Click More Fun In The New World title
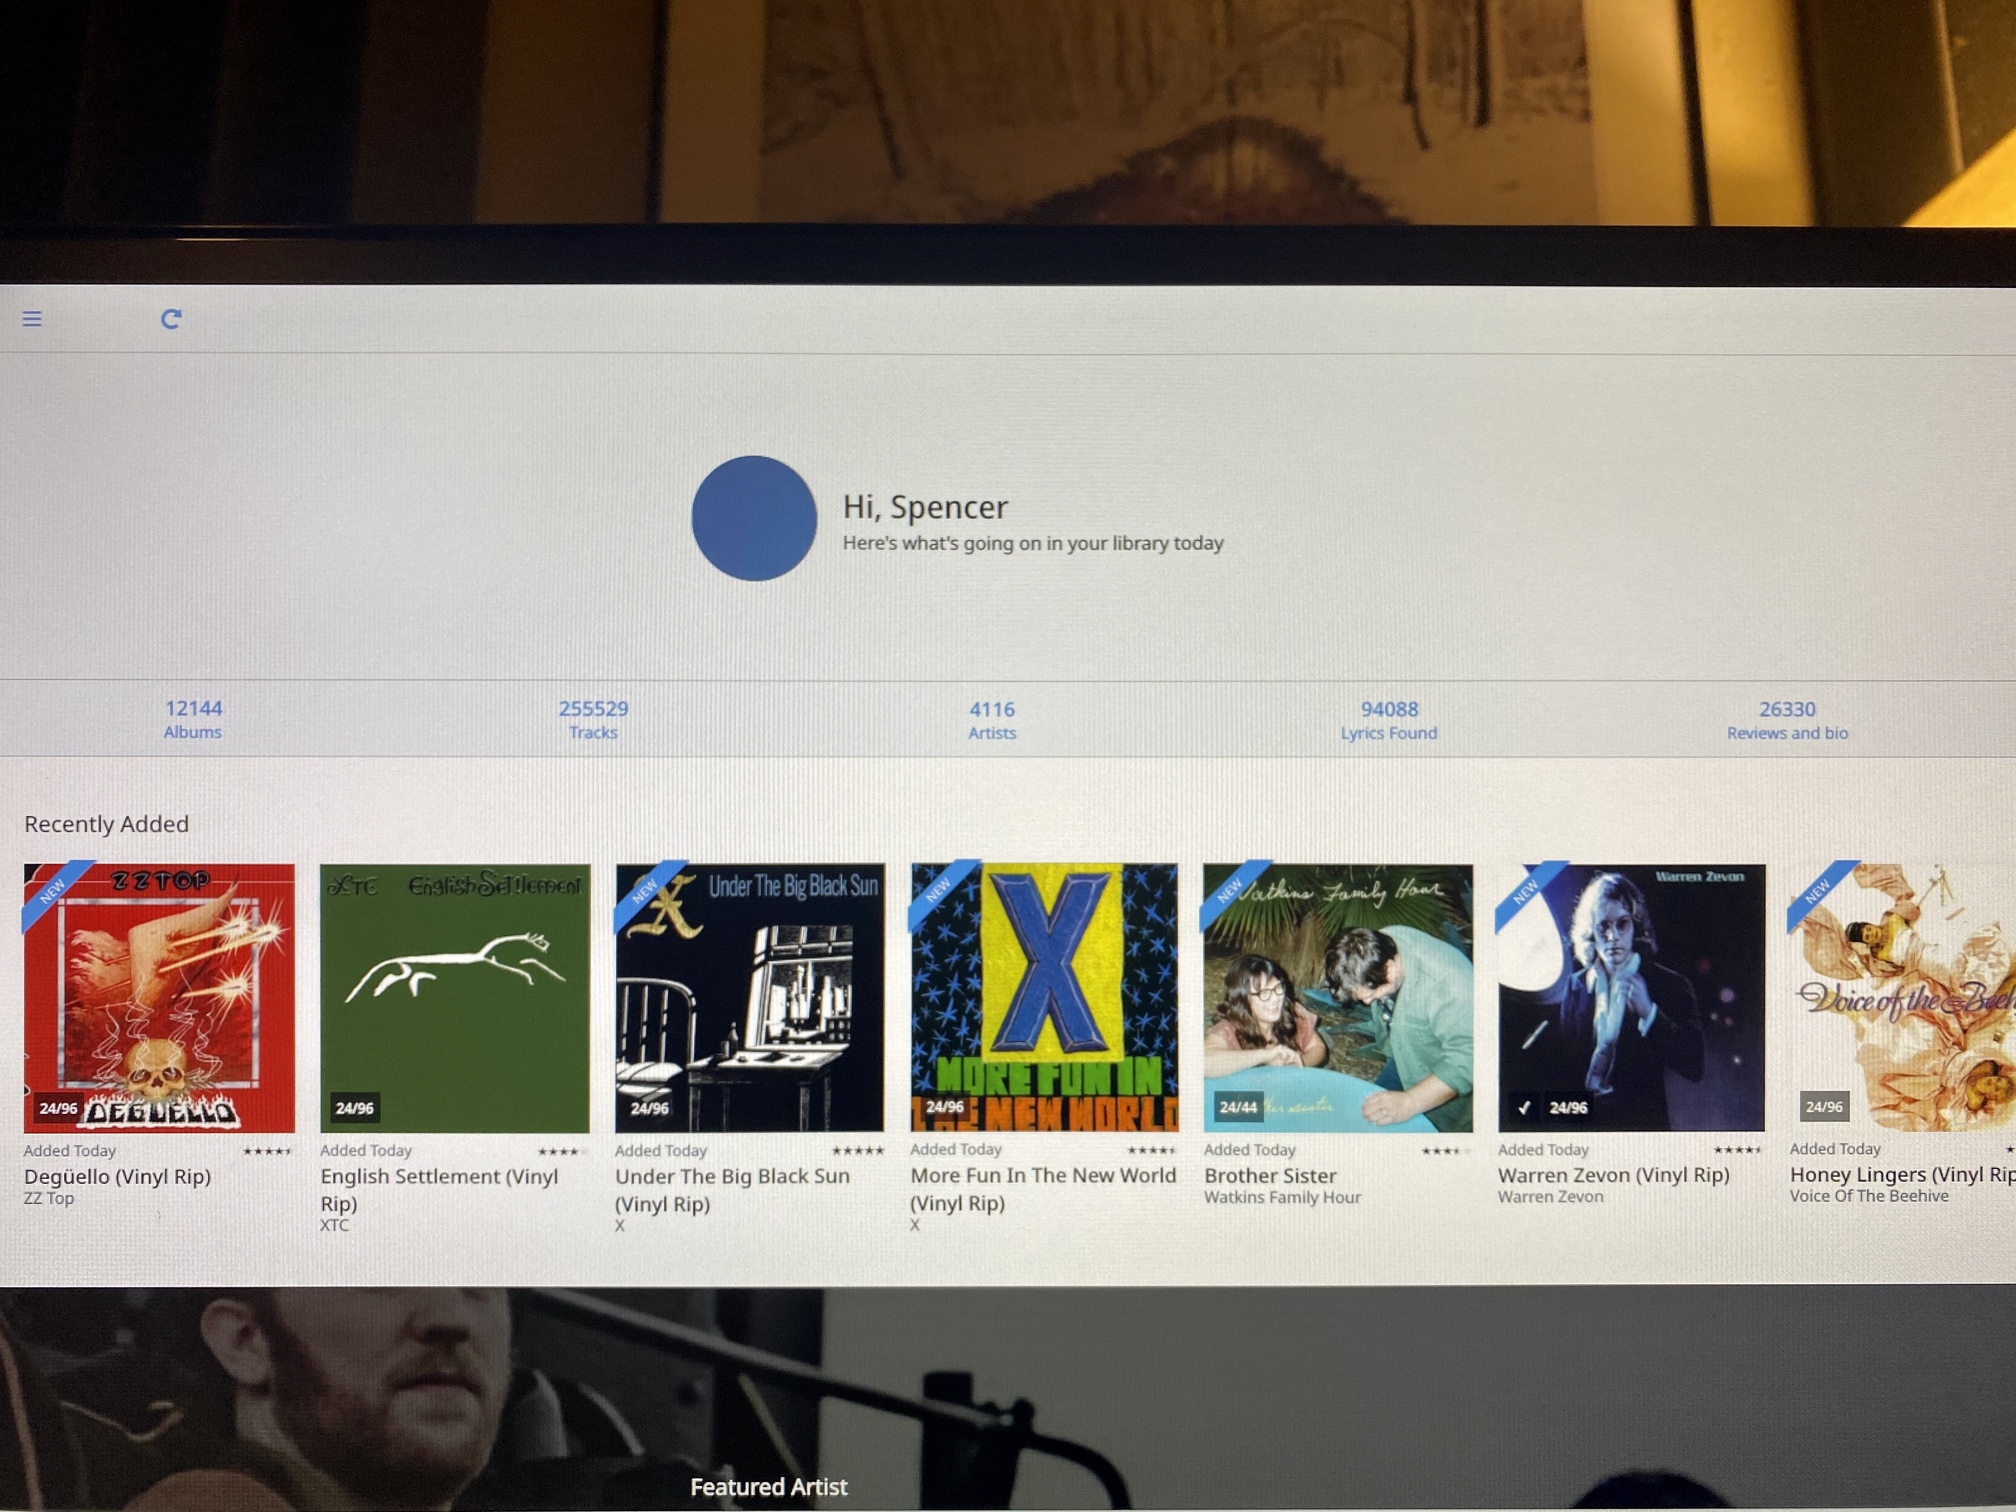2016x1512 pixels. [x=1043, y=1188]
